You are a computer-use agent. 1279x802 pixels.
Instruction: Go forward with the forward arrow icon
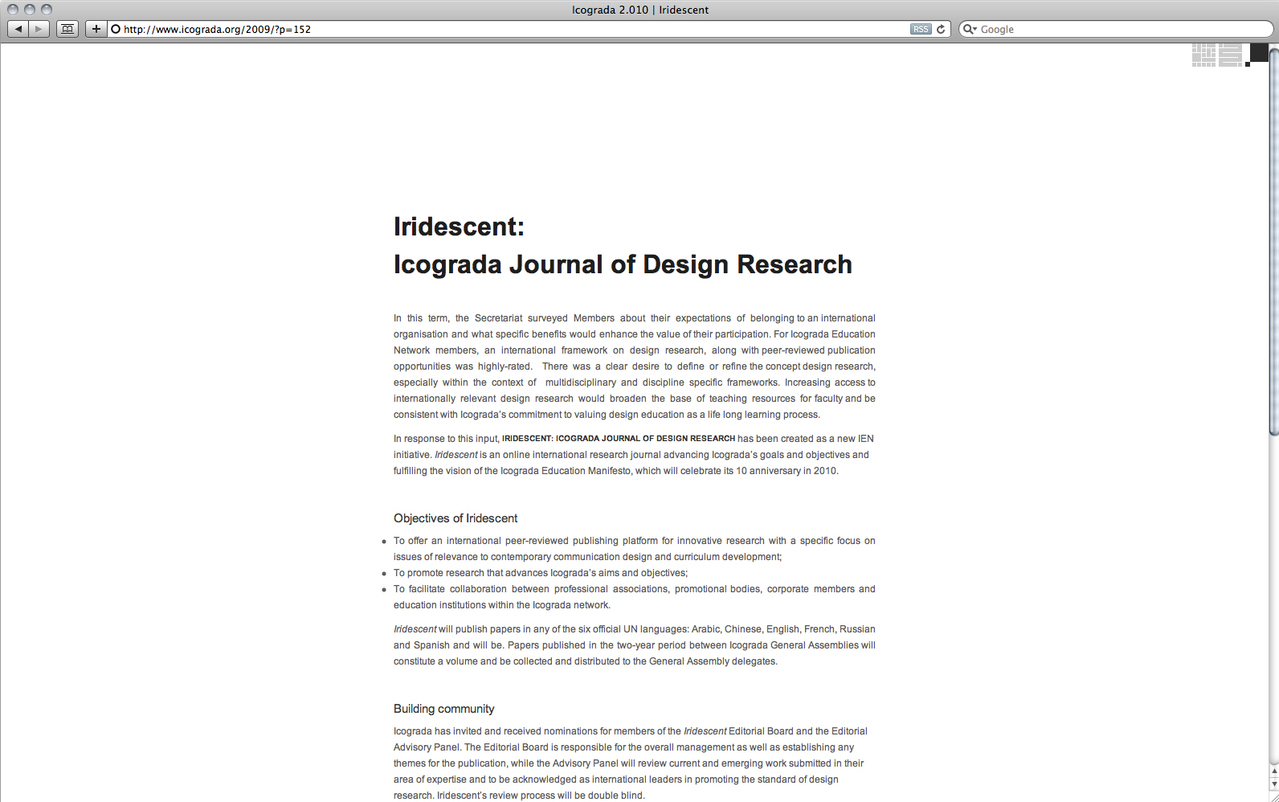[x=39, y=28]
